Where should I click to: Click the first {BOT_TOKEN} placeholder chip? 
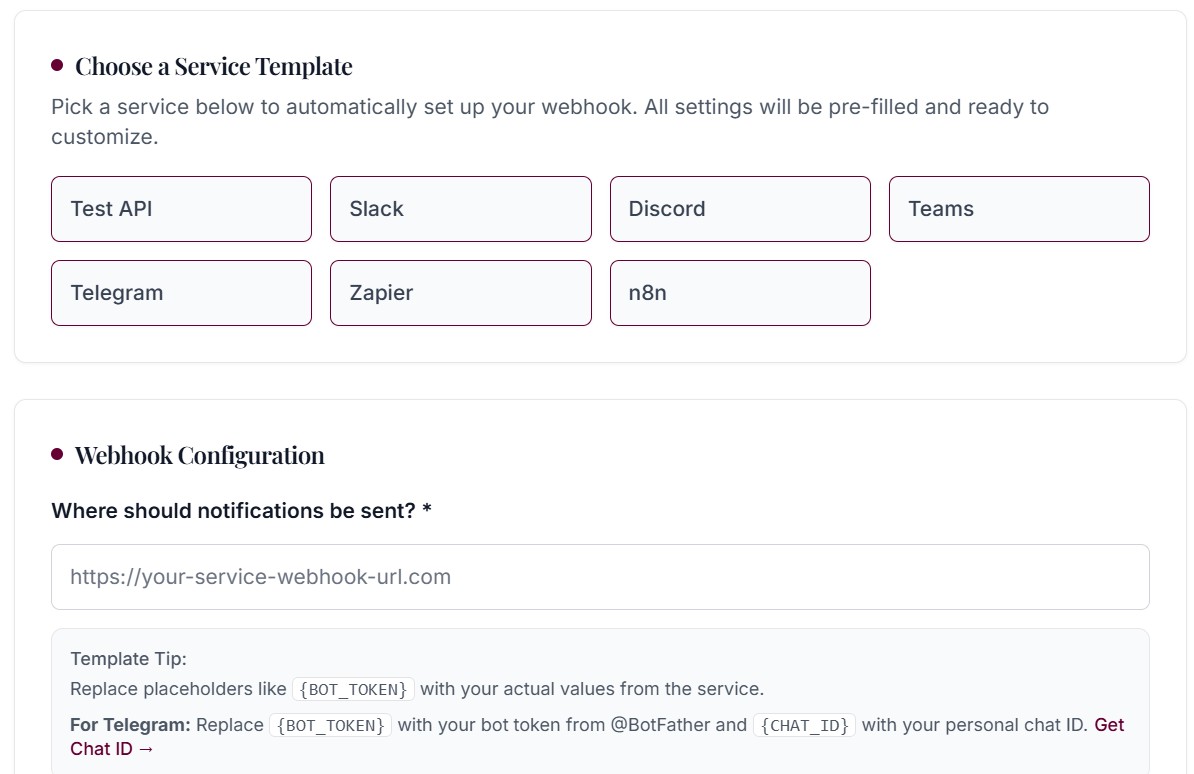(353, 689)
